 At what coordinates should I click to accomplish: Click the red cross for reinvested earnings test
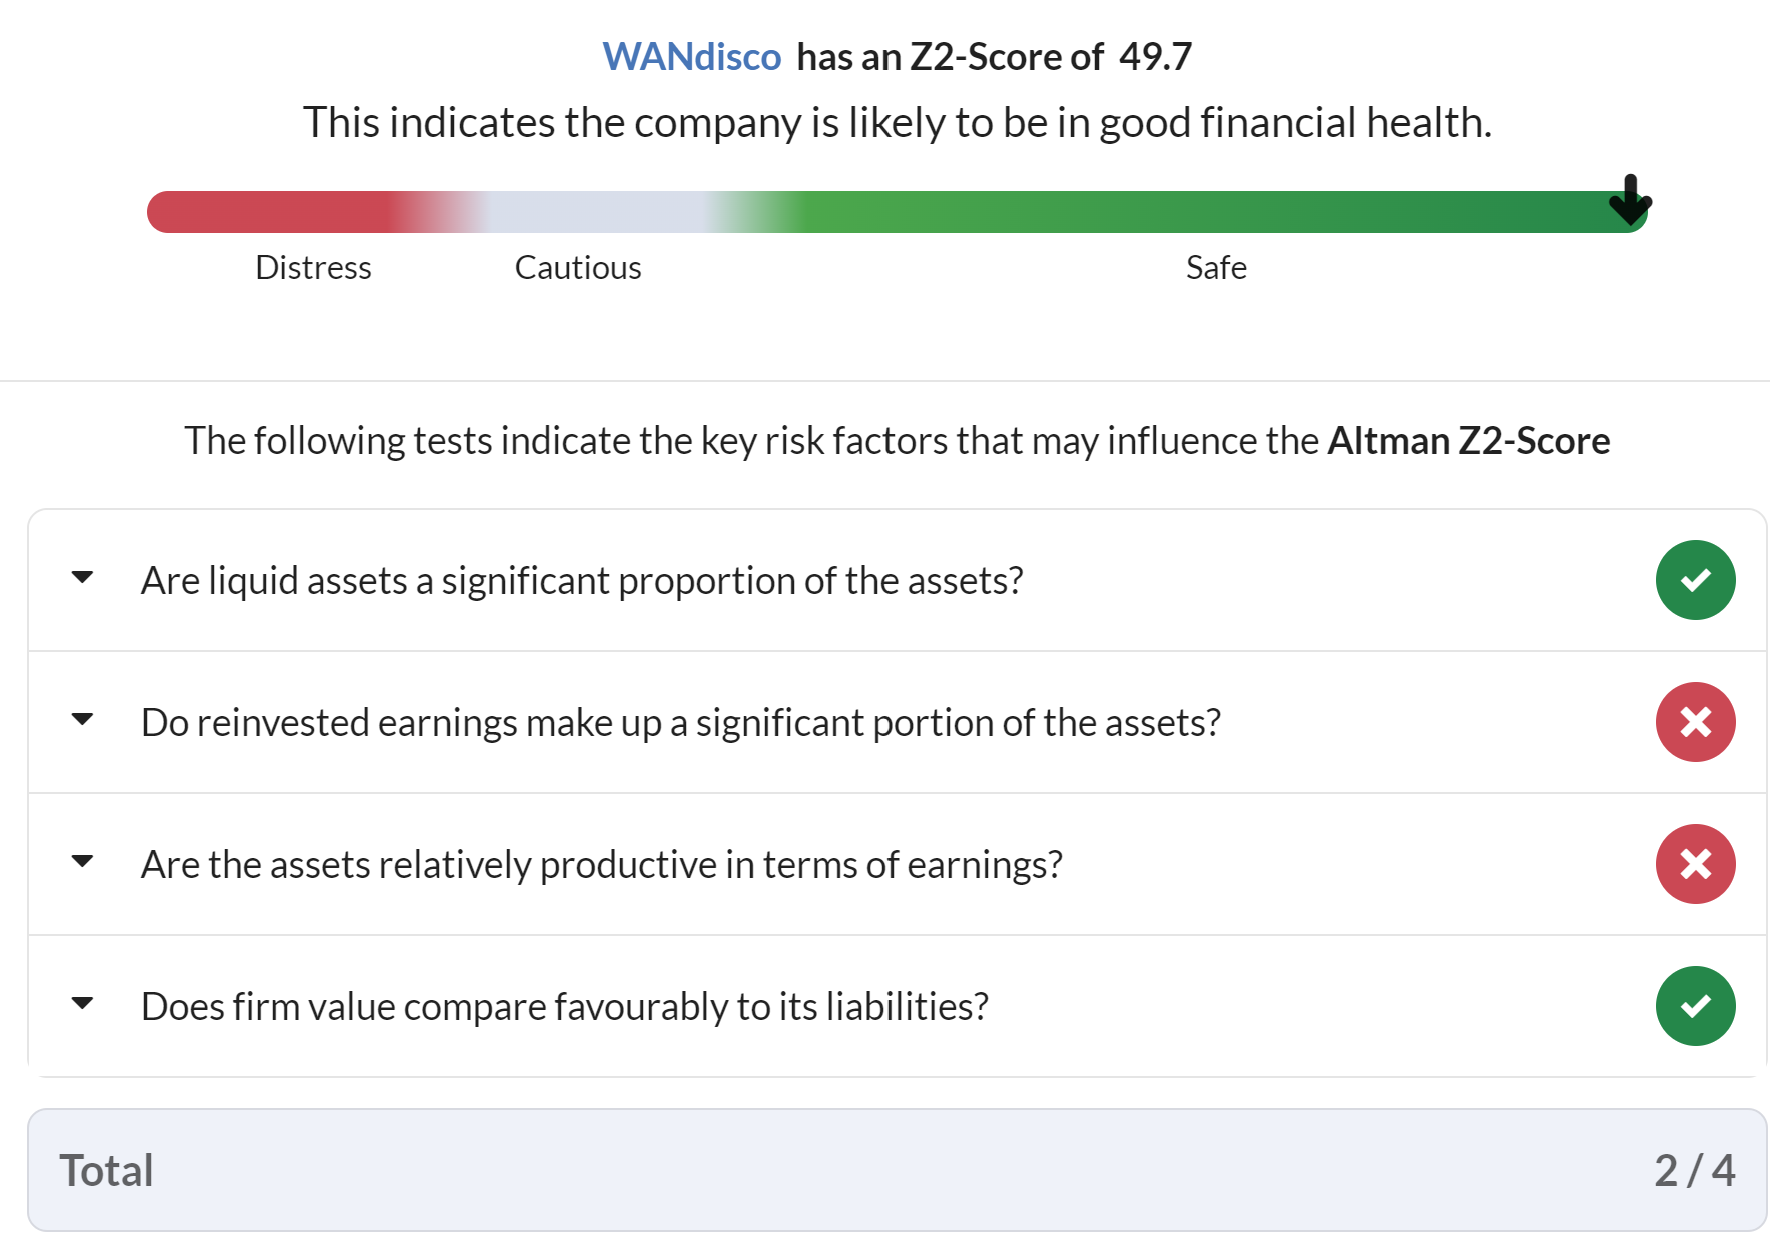(x=1695, y=722)
